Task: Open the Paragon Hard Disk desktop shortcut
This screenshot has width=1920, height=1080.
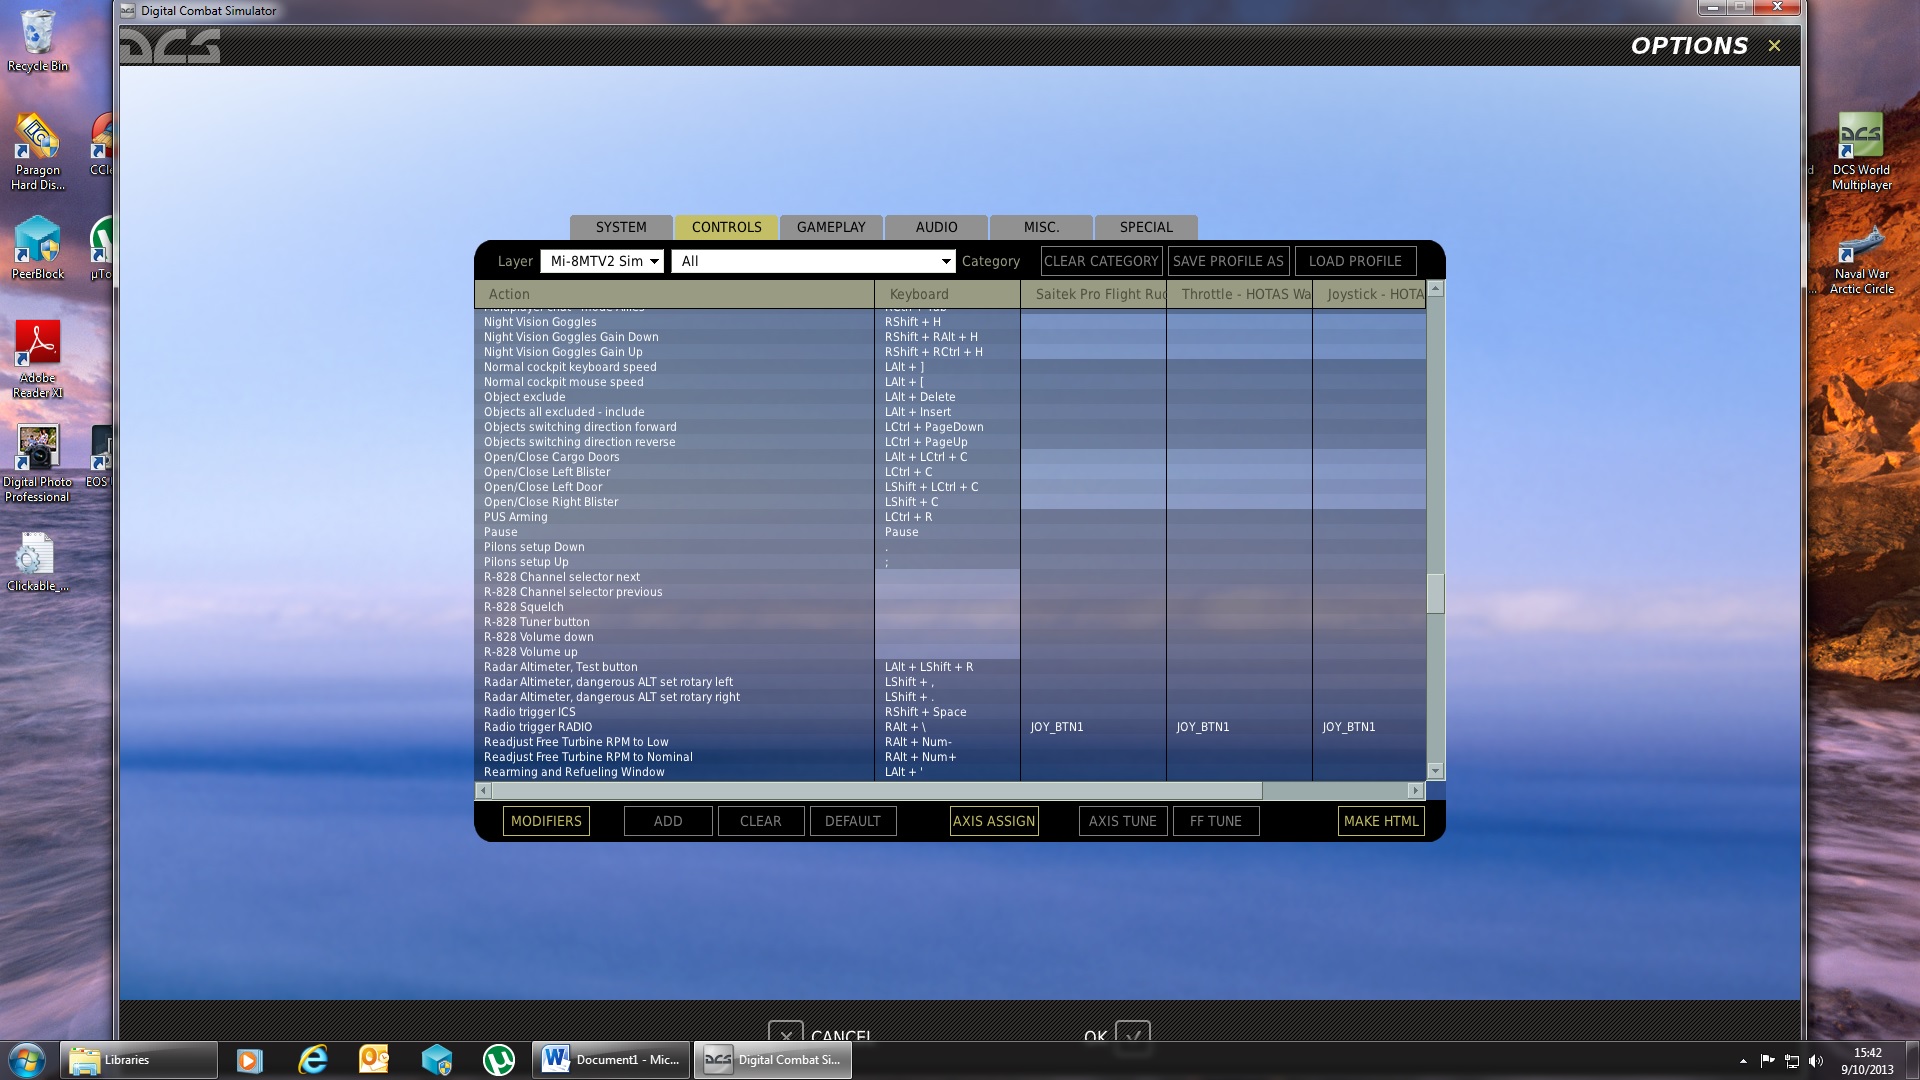Action: [x=38, y=152]
